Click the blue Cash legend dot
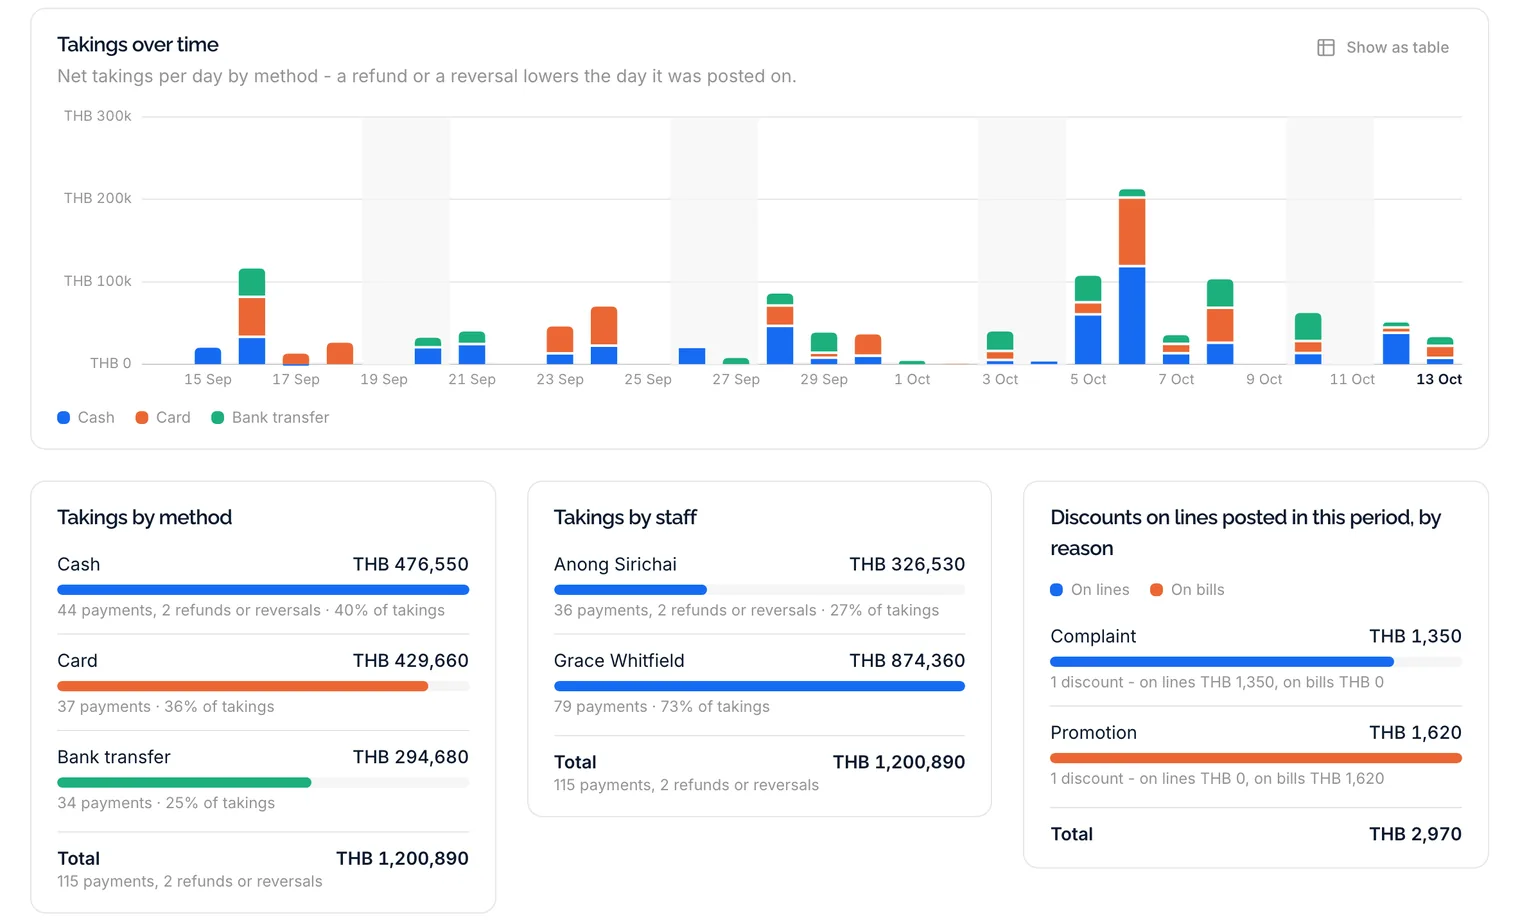This screenshot has width=1520, height=920. 64,418
